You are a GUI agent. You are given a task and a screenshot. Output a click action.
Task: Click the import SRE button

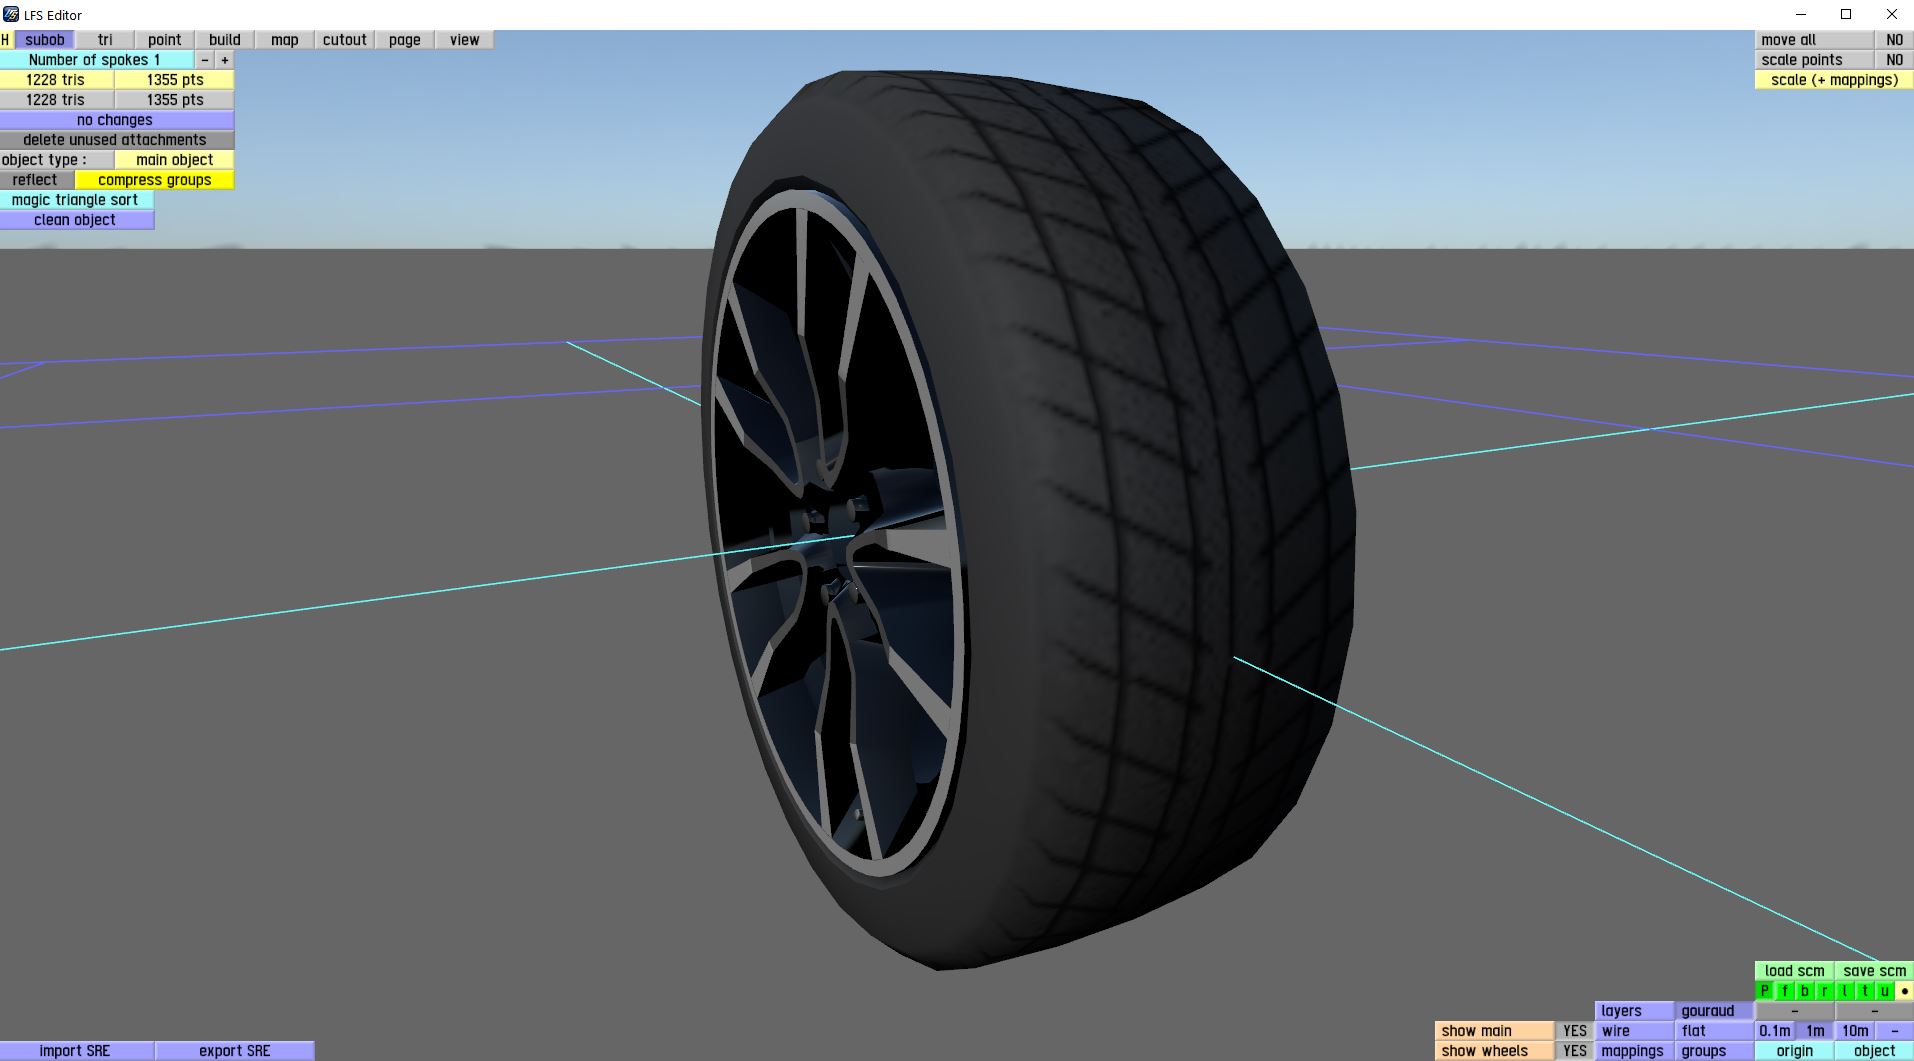click(x=77, y=1051)
